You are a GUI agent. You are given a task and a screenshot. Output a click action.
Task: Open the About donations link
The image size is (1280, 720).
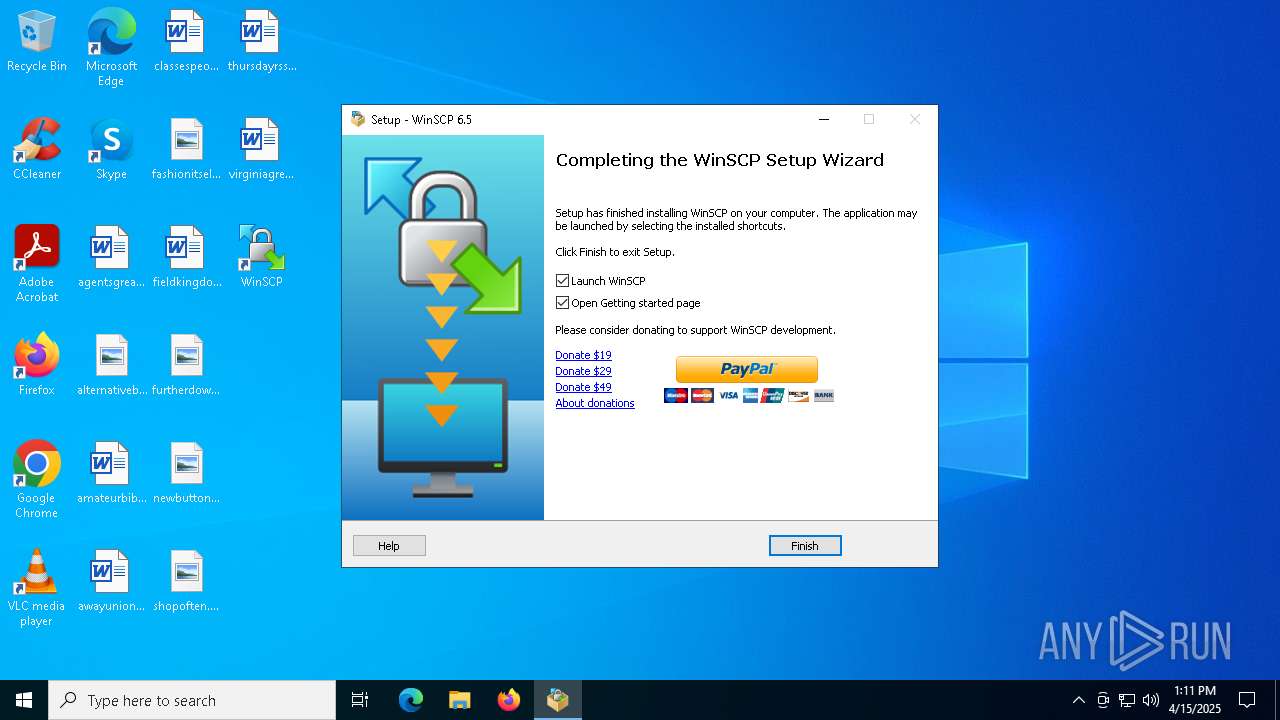[x=595, y=403]
